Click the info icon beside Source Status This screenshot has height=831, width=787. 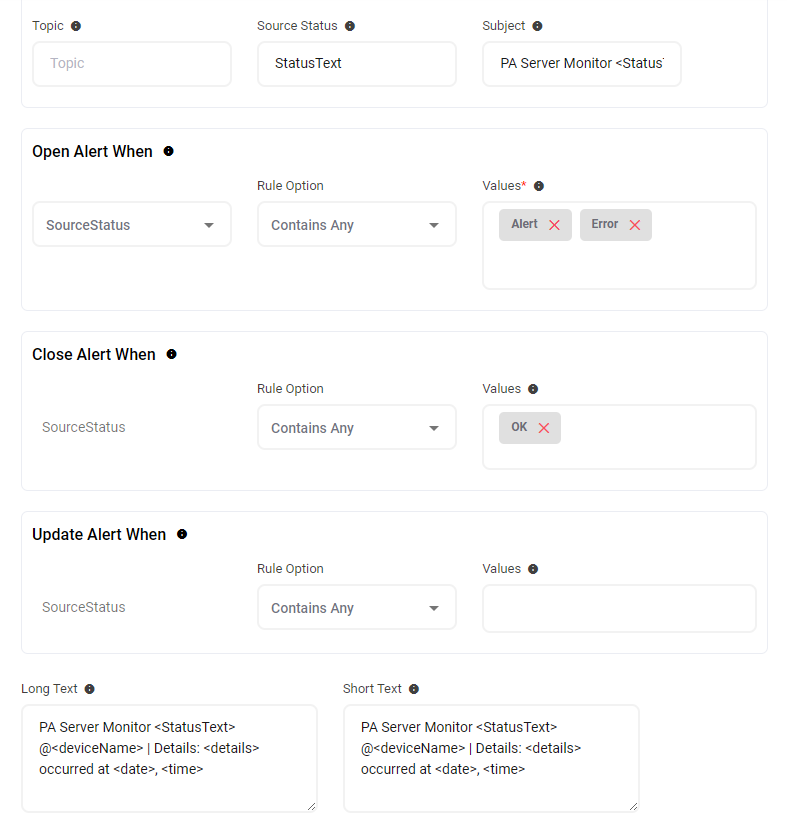(349, 26)
